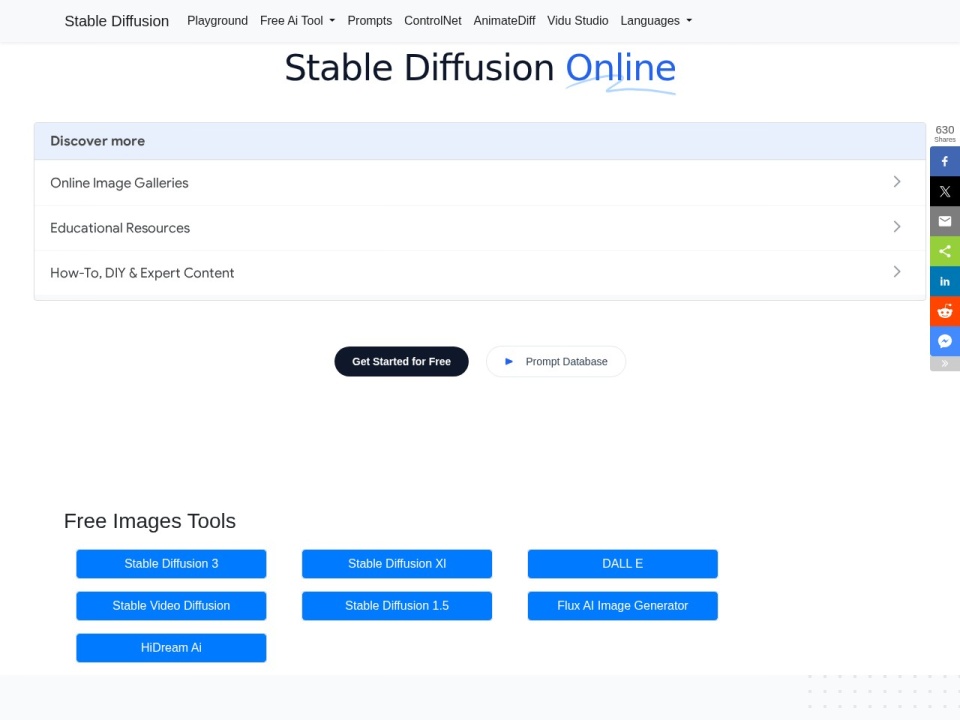Open Stable Video Diffusion tool
Image resolution: width=960 pixels, height=720 pixels.
tap(171, 606)
